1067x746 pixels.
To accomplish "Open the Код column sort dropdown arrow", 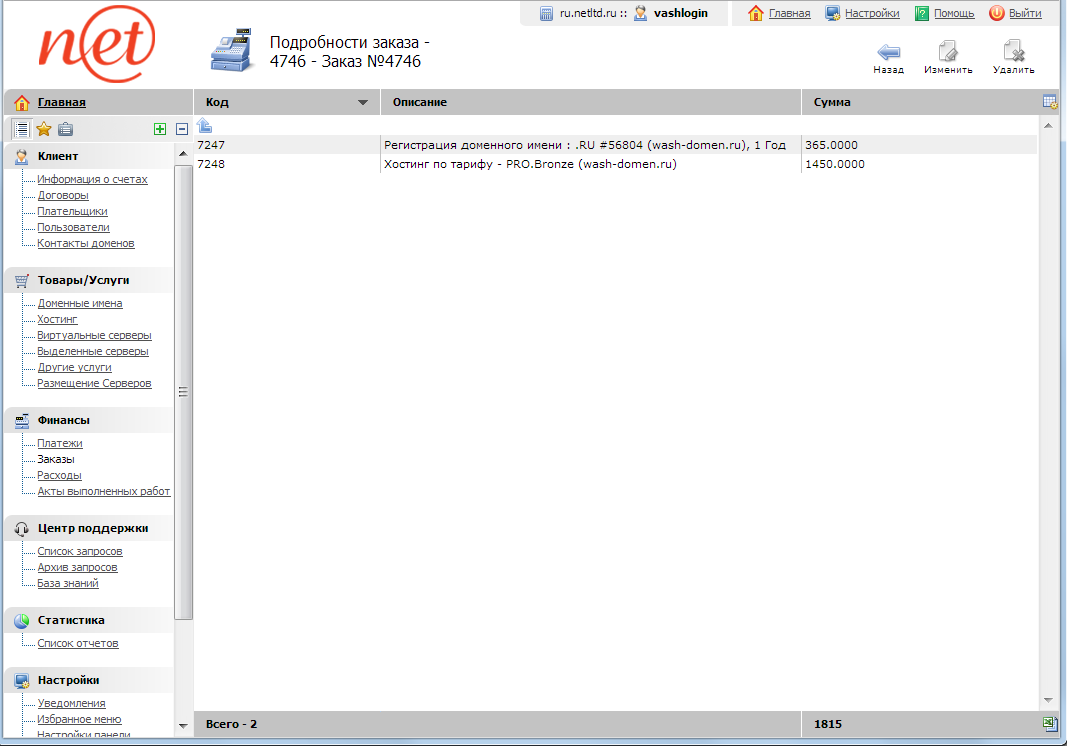I will (363, 103).
